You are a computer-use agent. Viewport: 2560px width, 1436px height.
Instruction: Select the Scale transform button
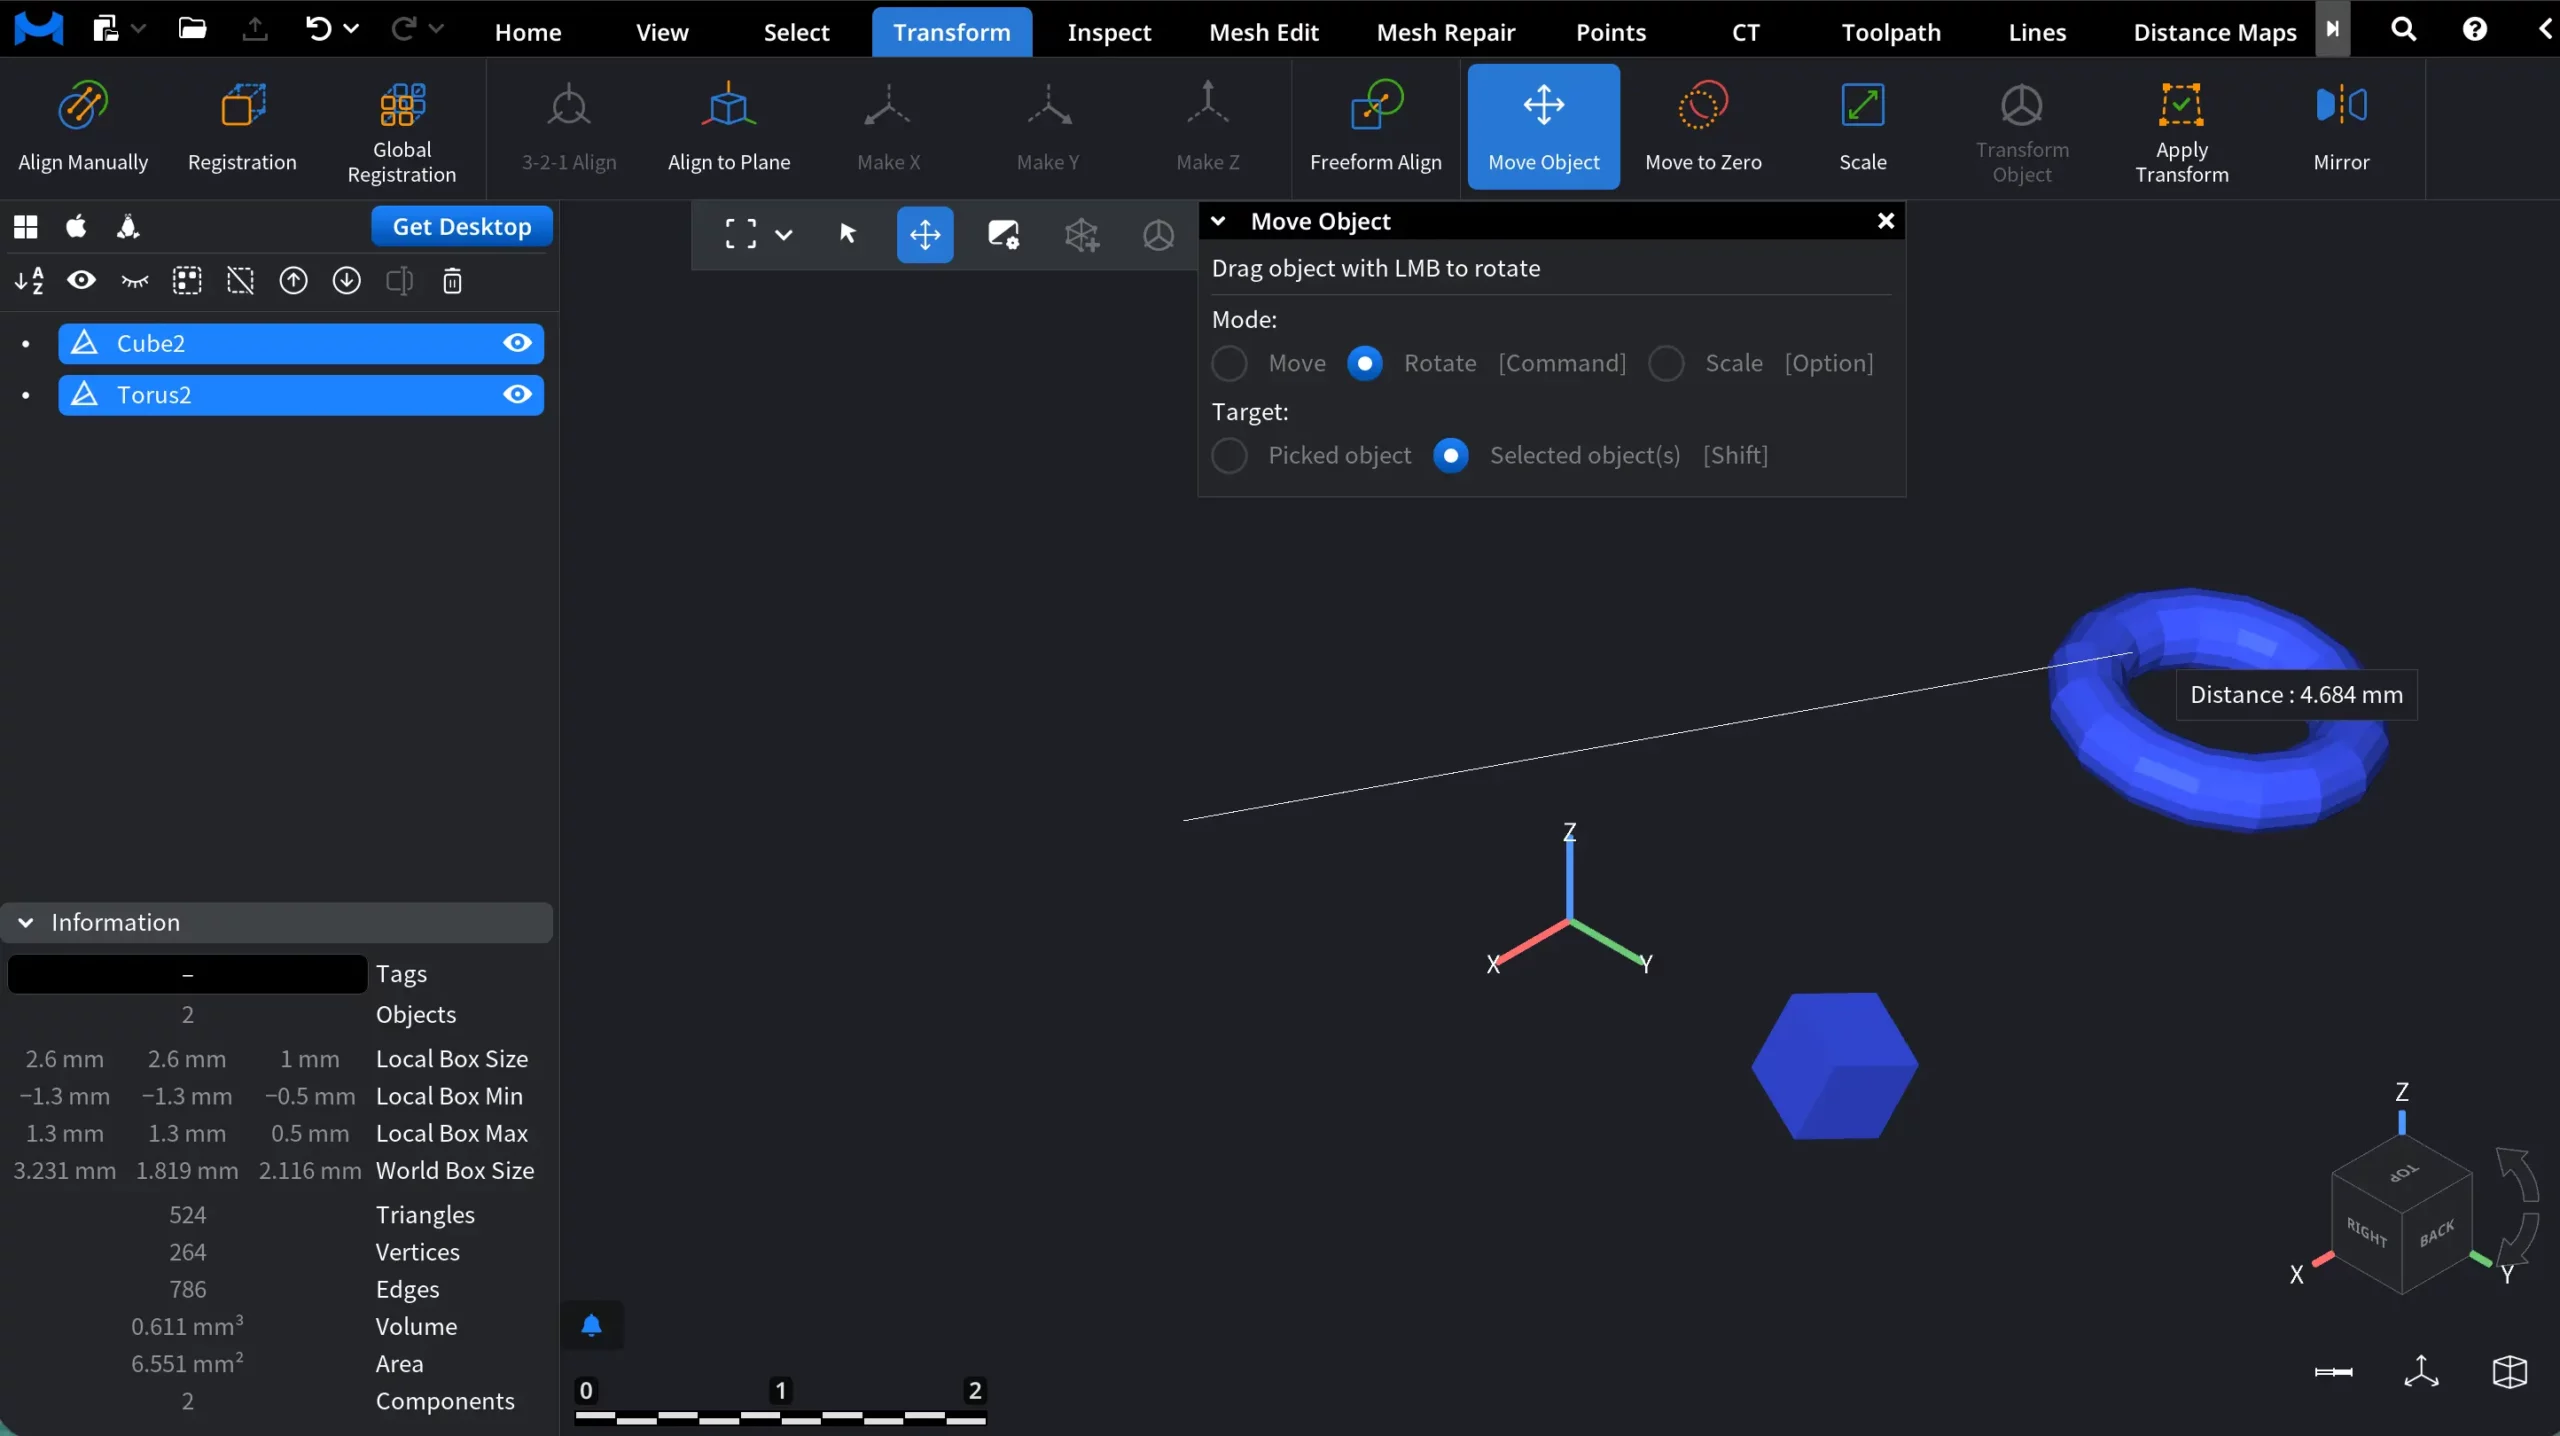point(1862,128)
